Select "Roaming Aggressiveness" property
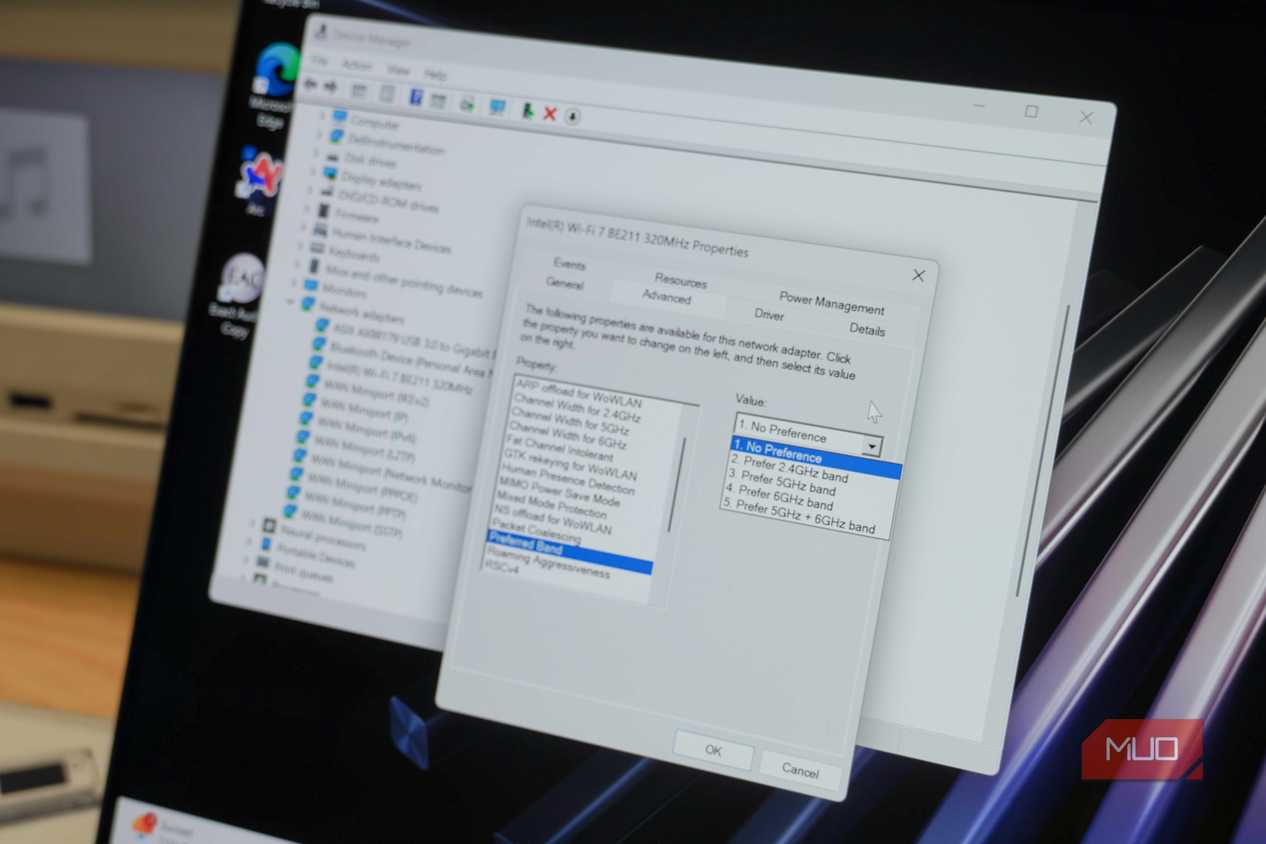 [548, 564]
